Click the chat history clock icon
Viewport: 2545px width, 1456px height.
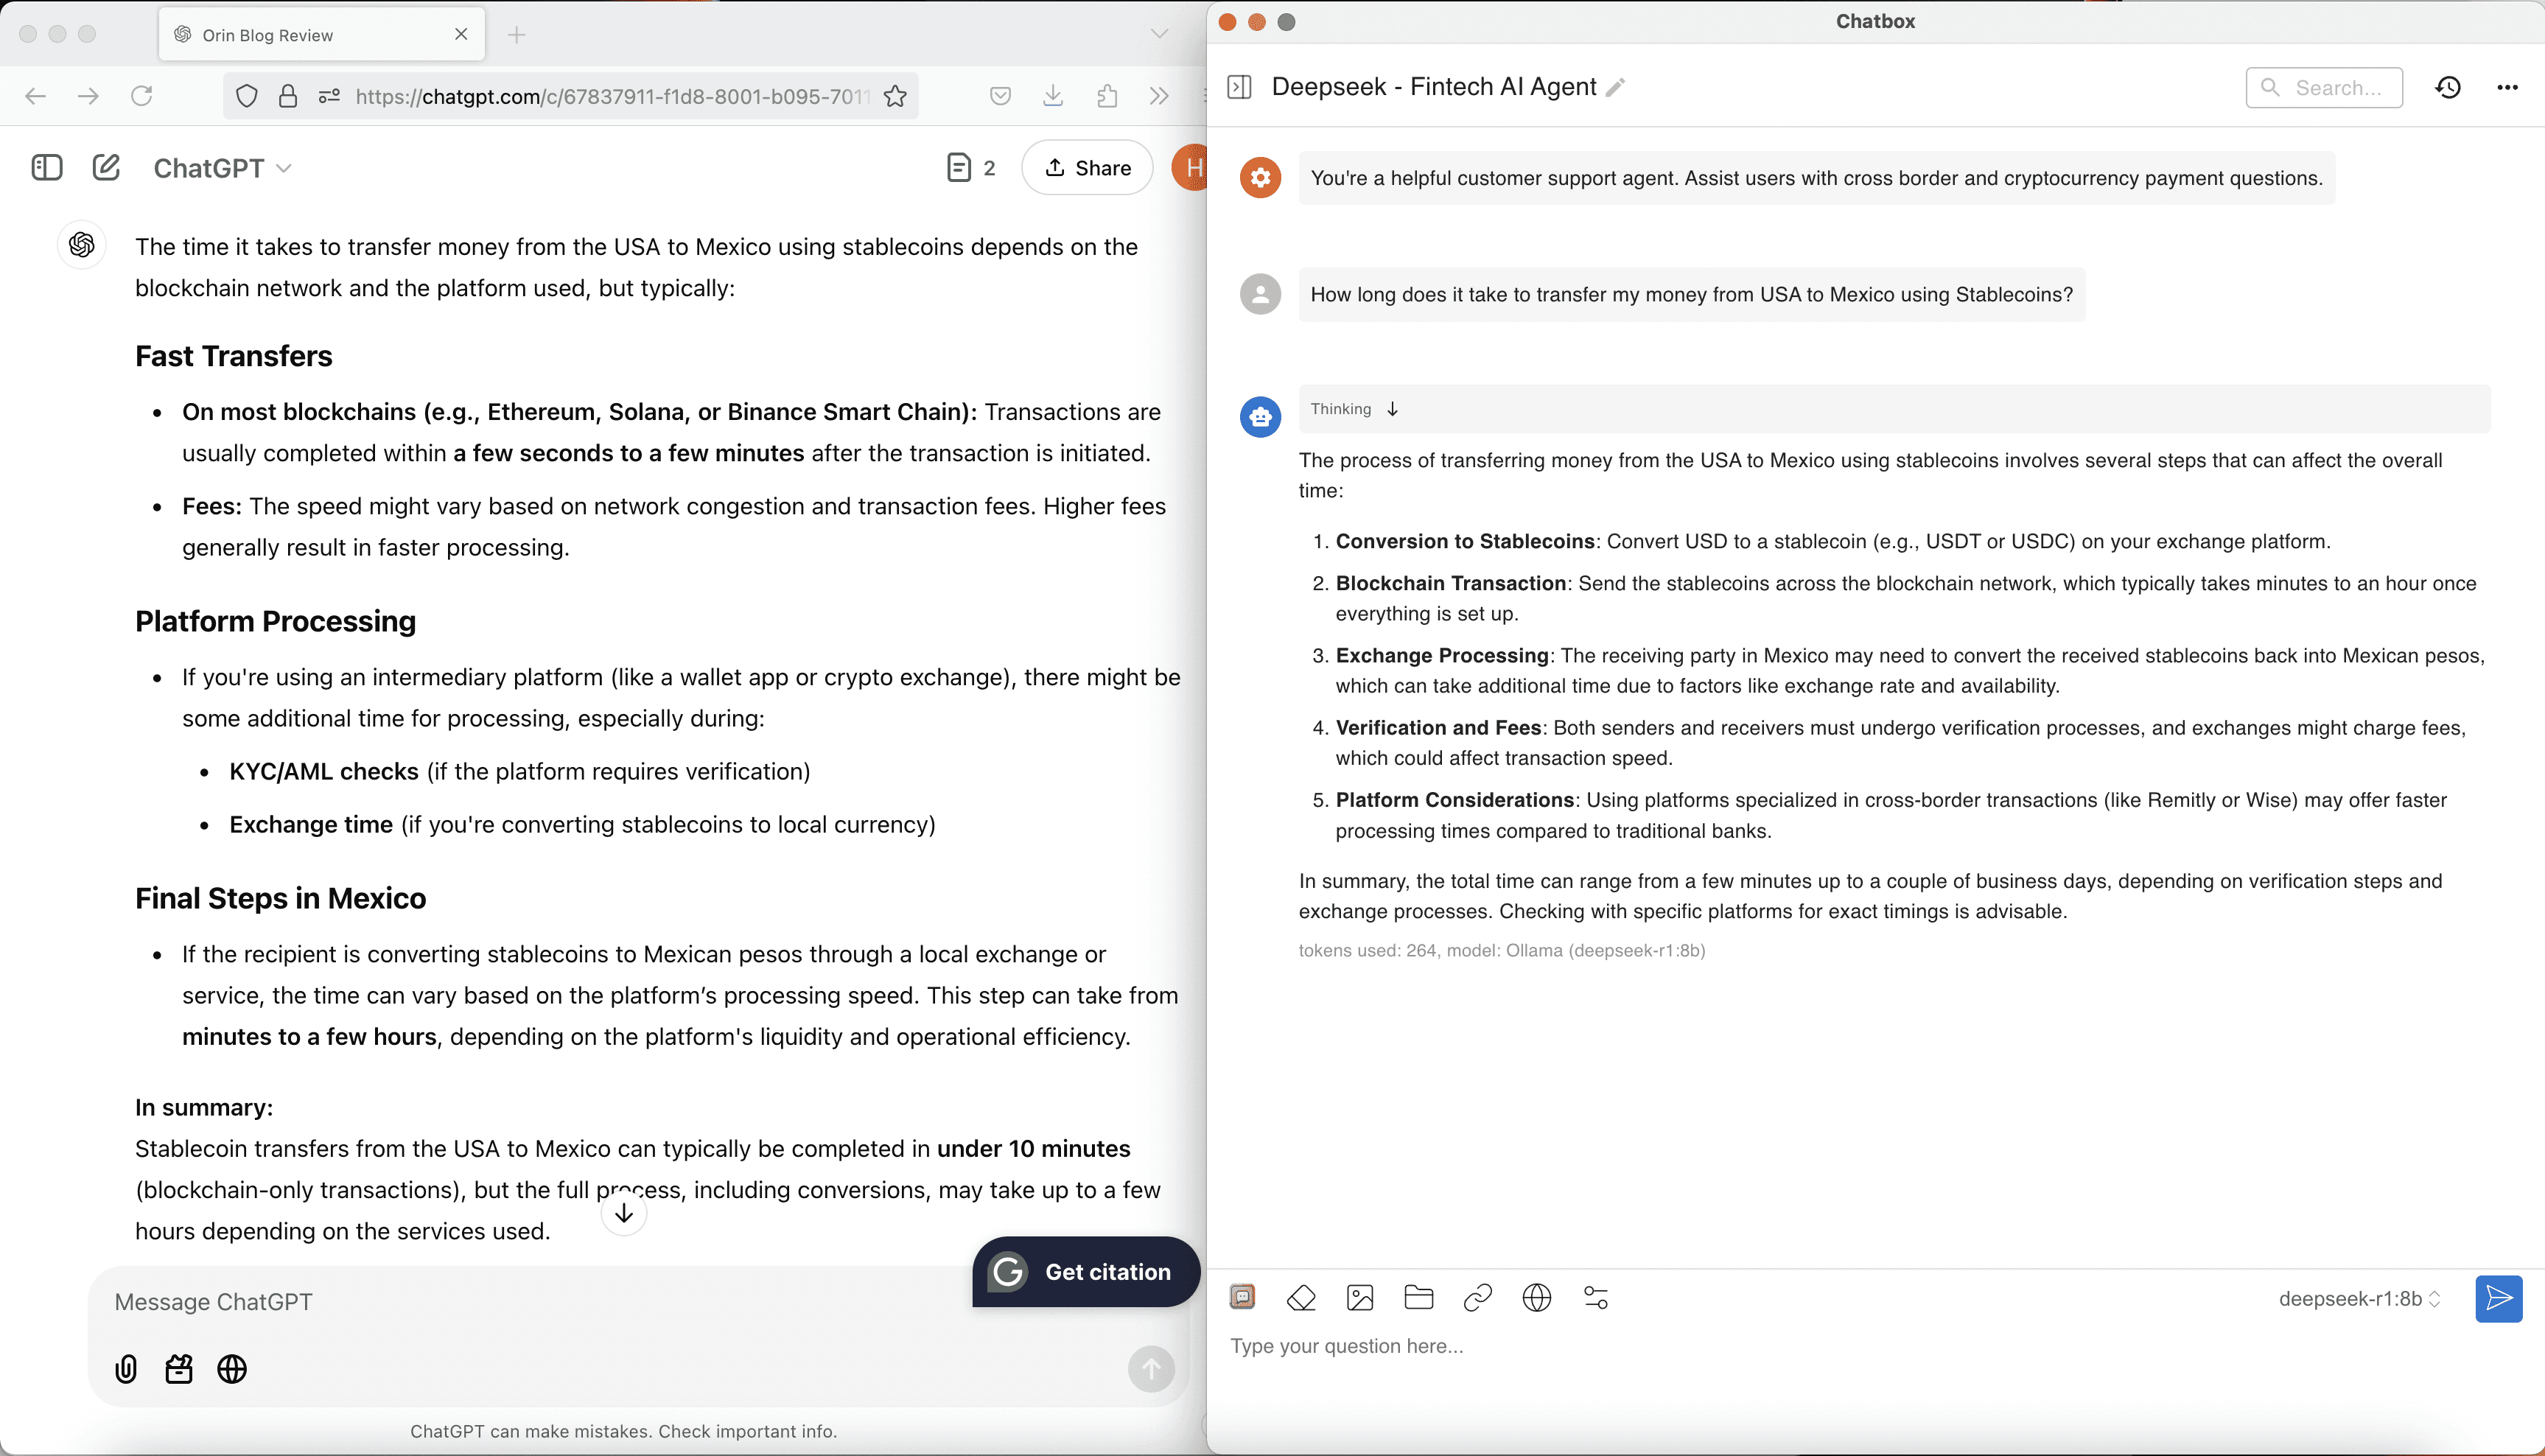[x=2448, y=88]
